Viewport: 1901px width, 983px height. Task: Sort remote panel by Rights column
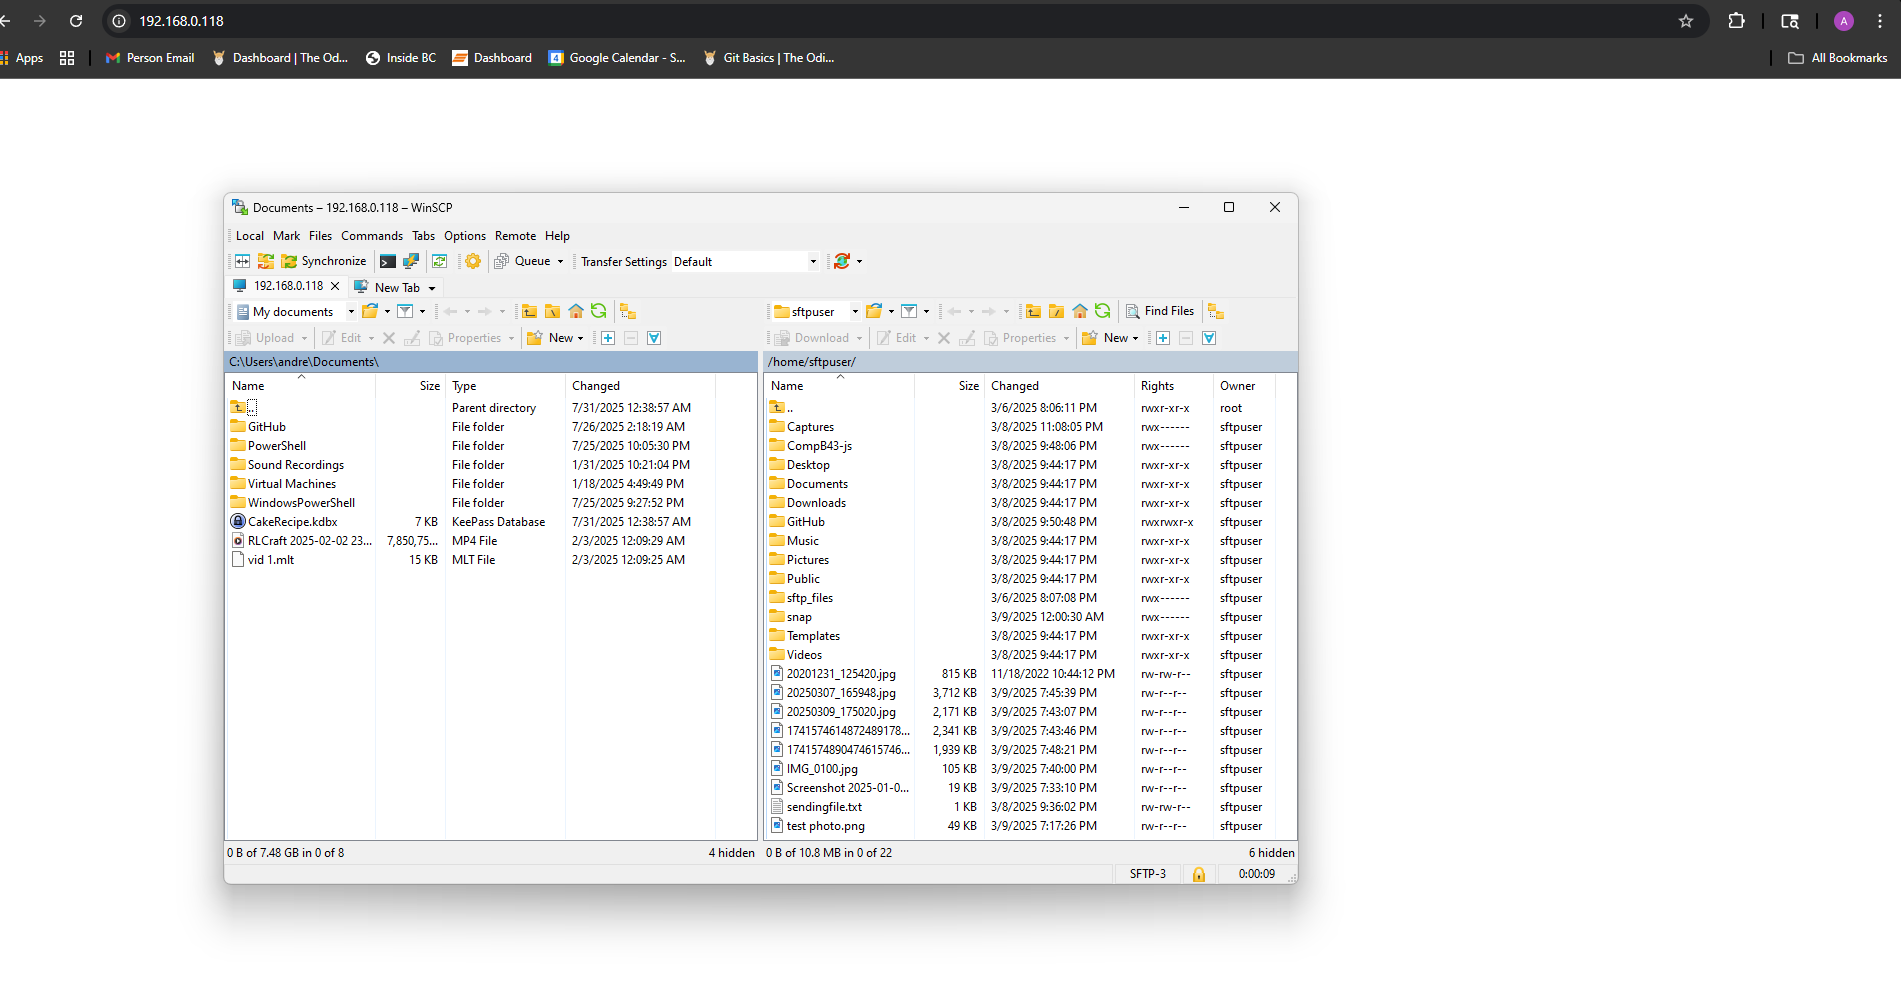coord(1174,386)
